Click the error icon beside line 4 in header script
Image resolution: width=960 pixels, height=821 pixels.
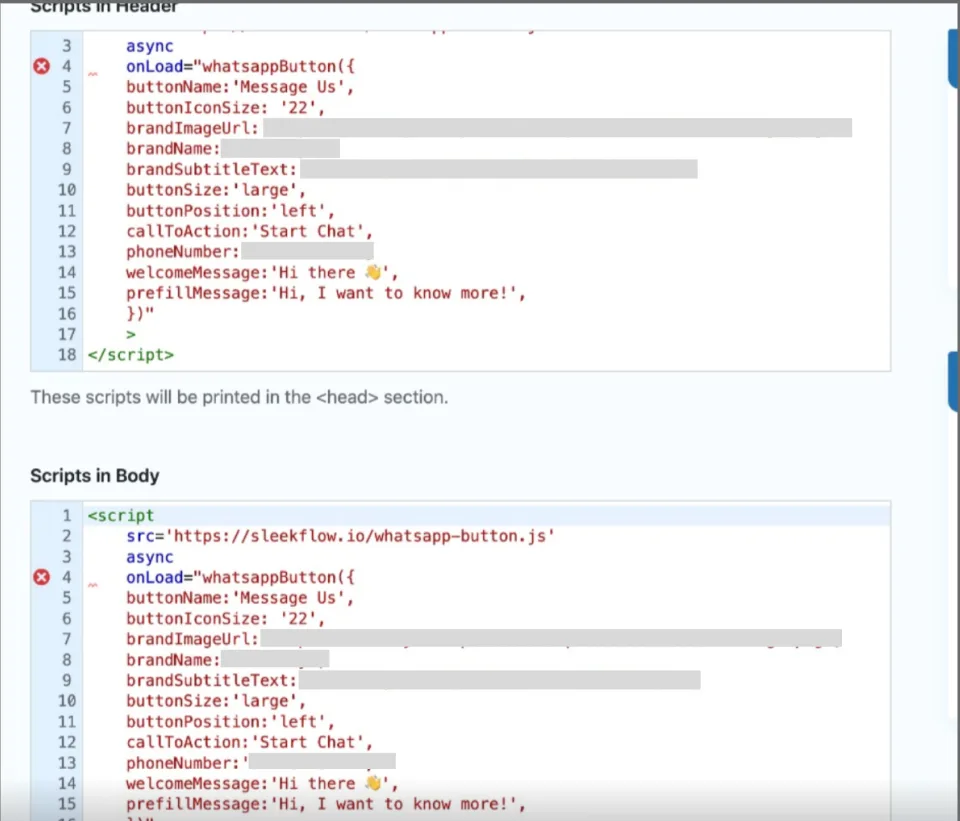(x=40, y=66)
